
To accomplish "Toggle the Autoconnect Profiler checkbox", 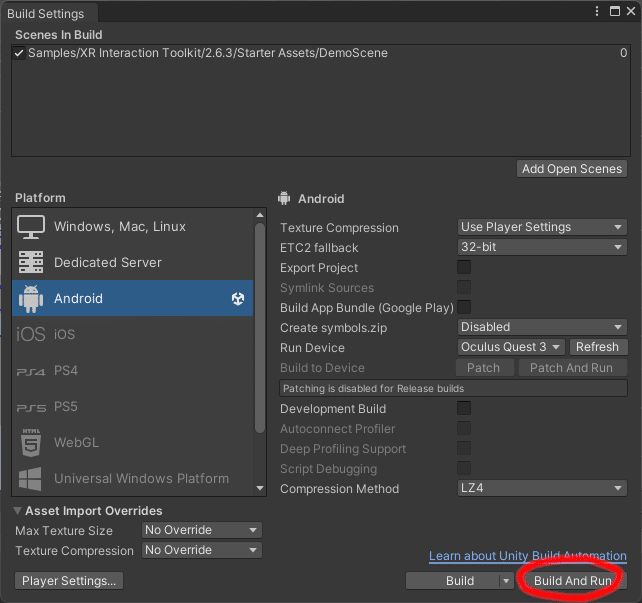I will pos(464,428).
